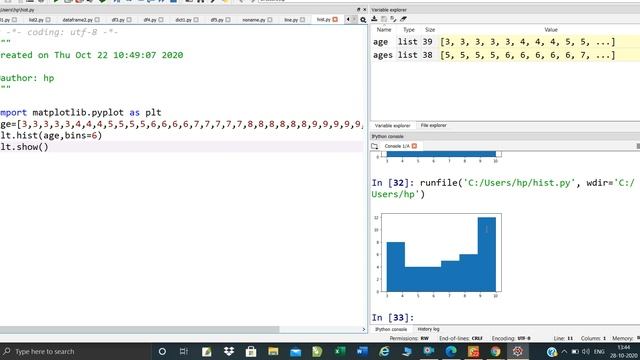Open Dropbox from the taskbar
The image size is (640, 360).
coord(229,351)
